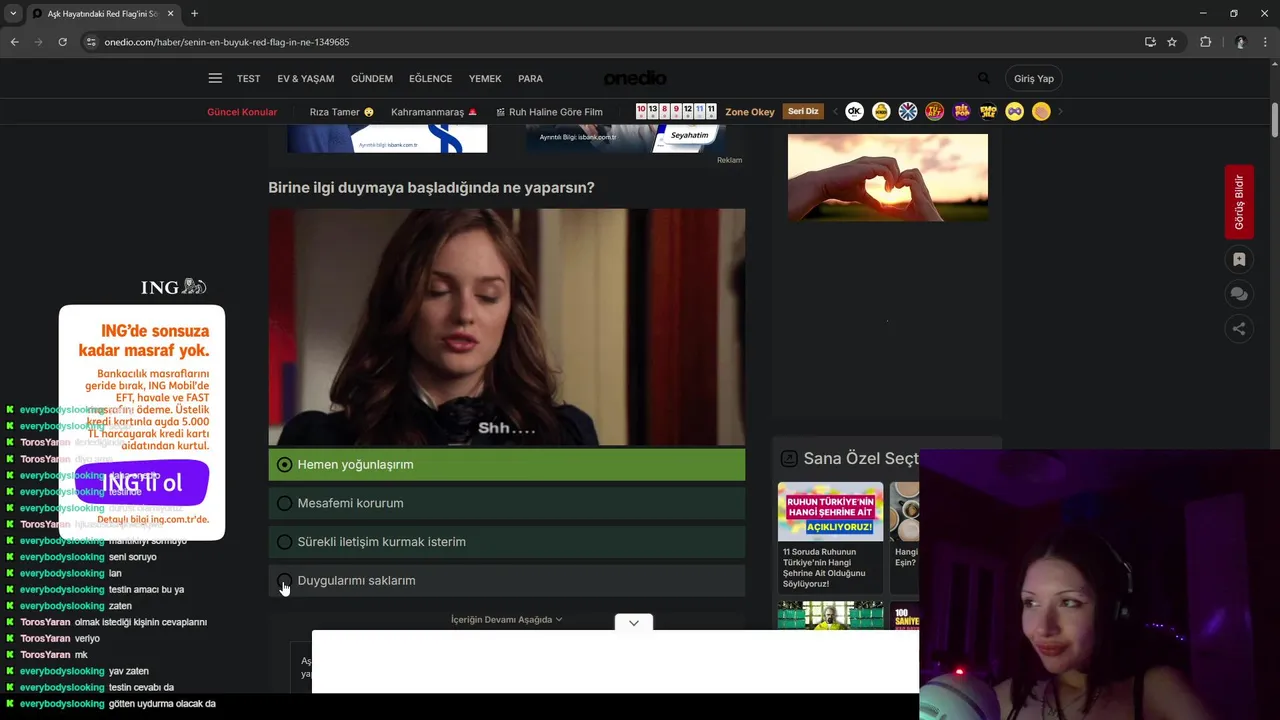
Task: Open the blue-white star game icon
Action: [x=908, y=112]
